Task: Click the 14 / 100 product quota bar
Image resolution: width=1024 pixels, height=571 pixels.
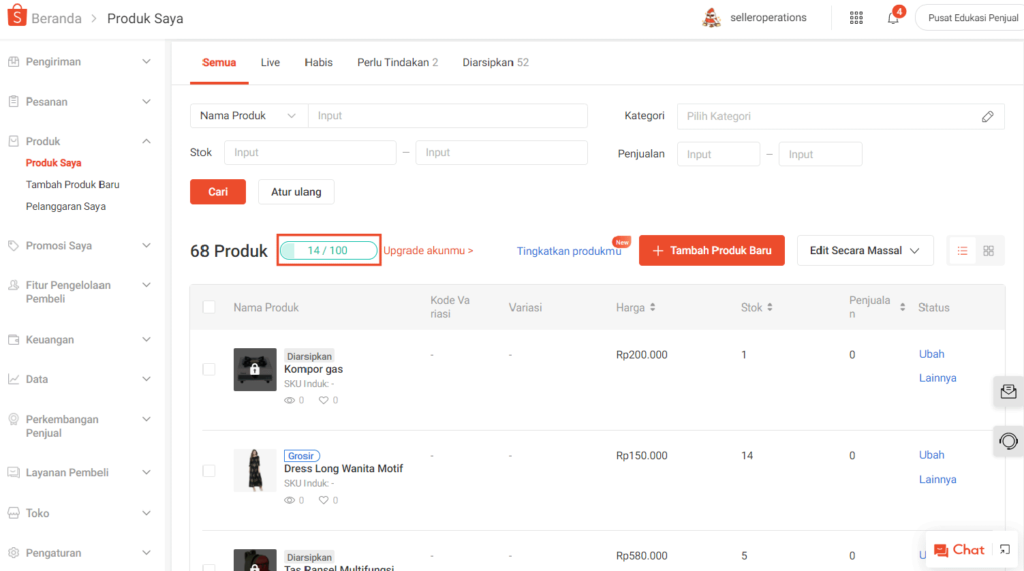Action: click(328, 250)
